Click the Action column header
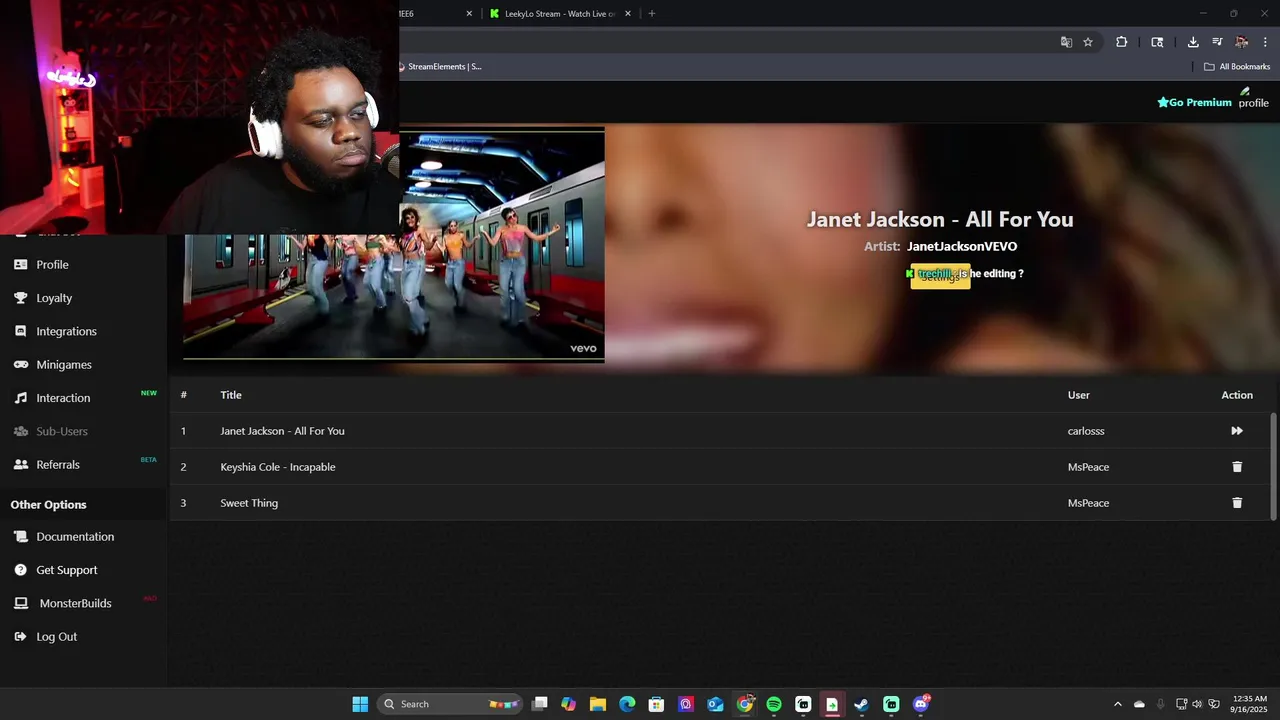Viewport: 1280px width, 720px height. (1237, 395)
